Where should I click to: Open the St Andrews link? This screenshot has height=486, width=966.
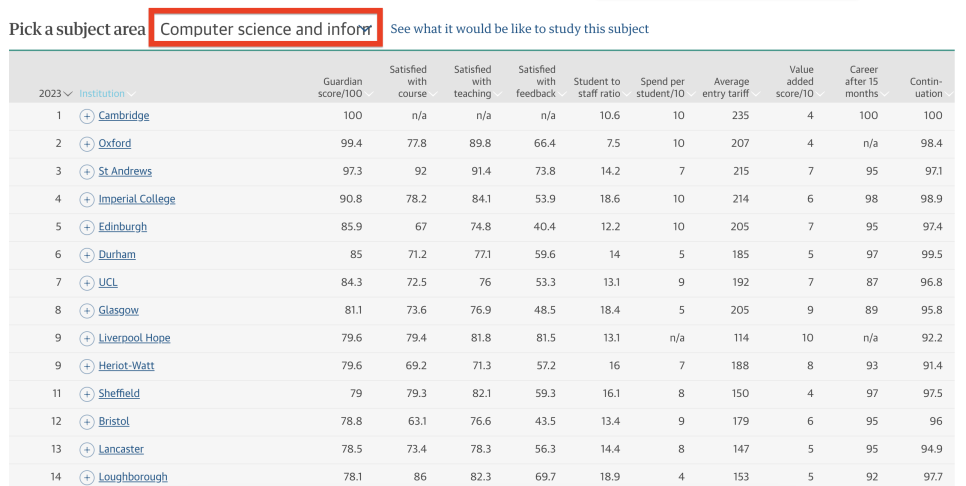[125, 171]
